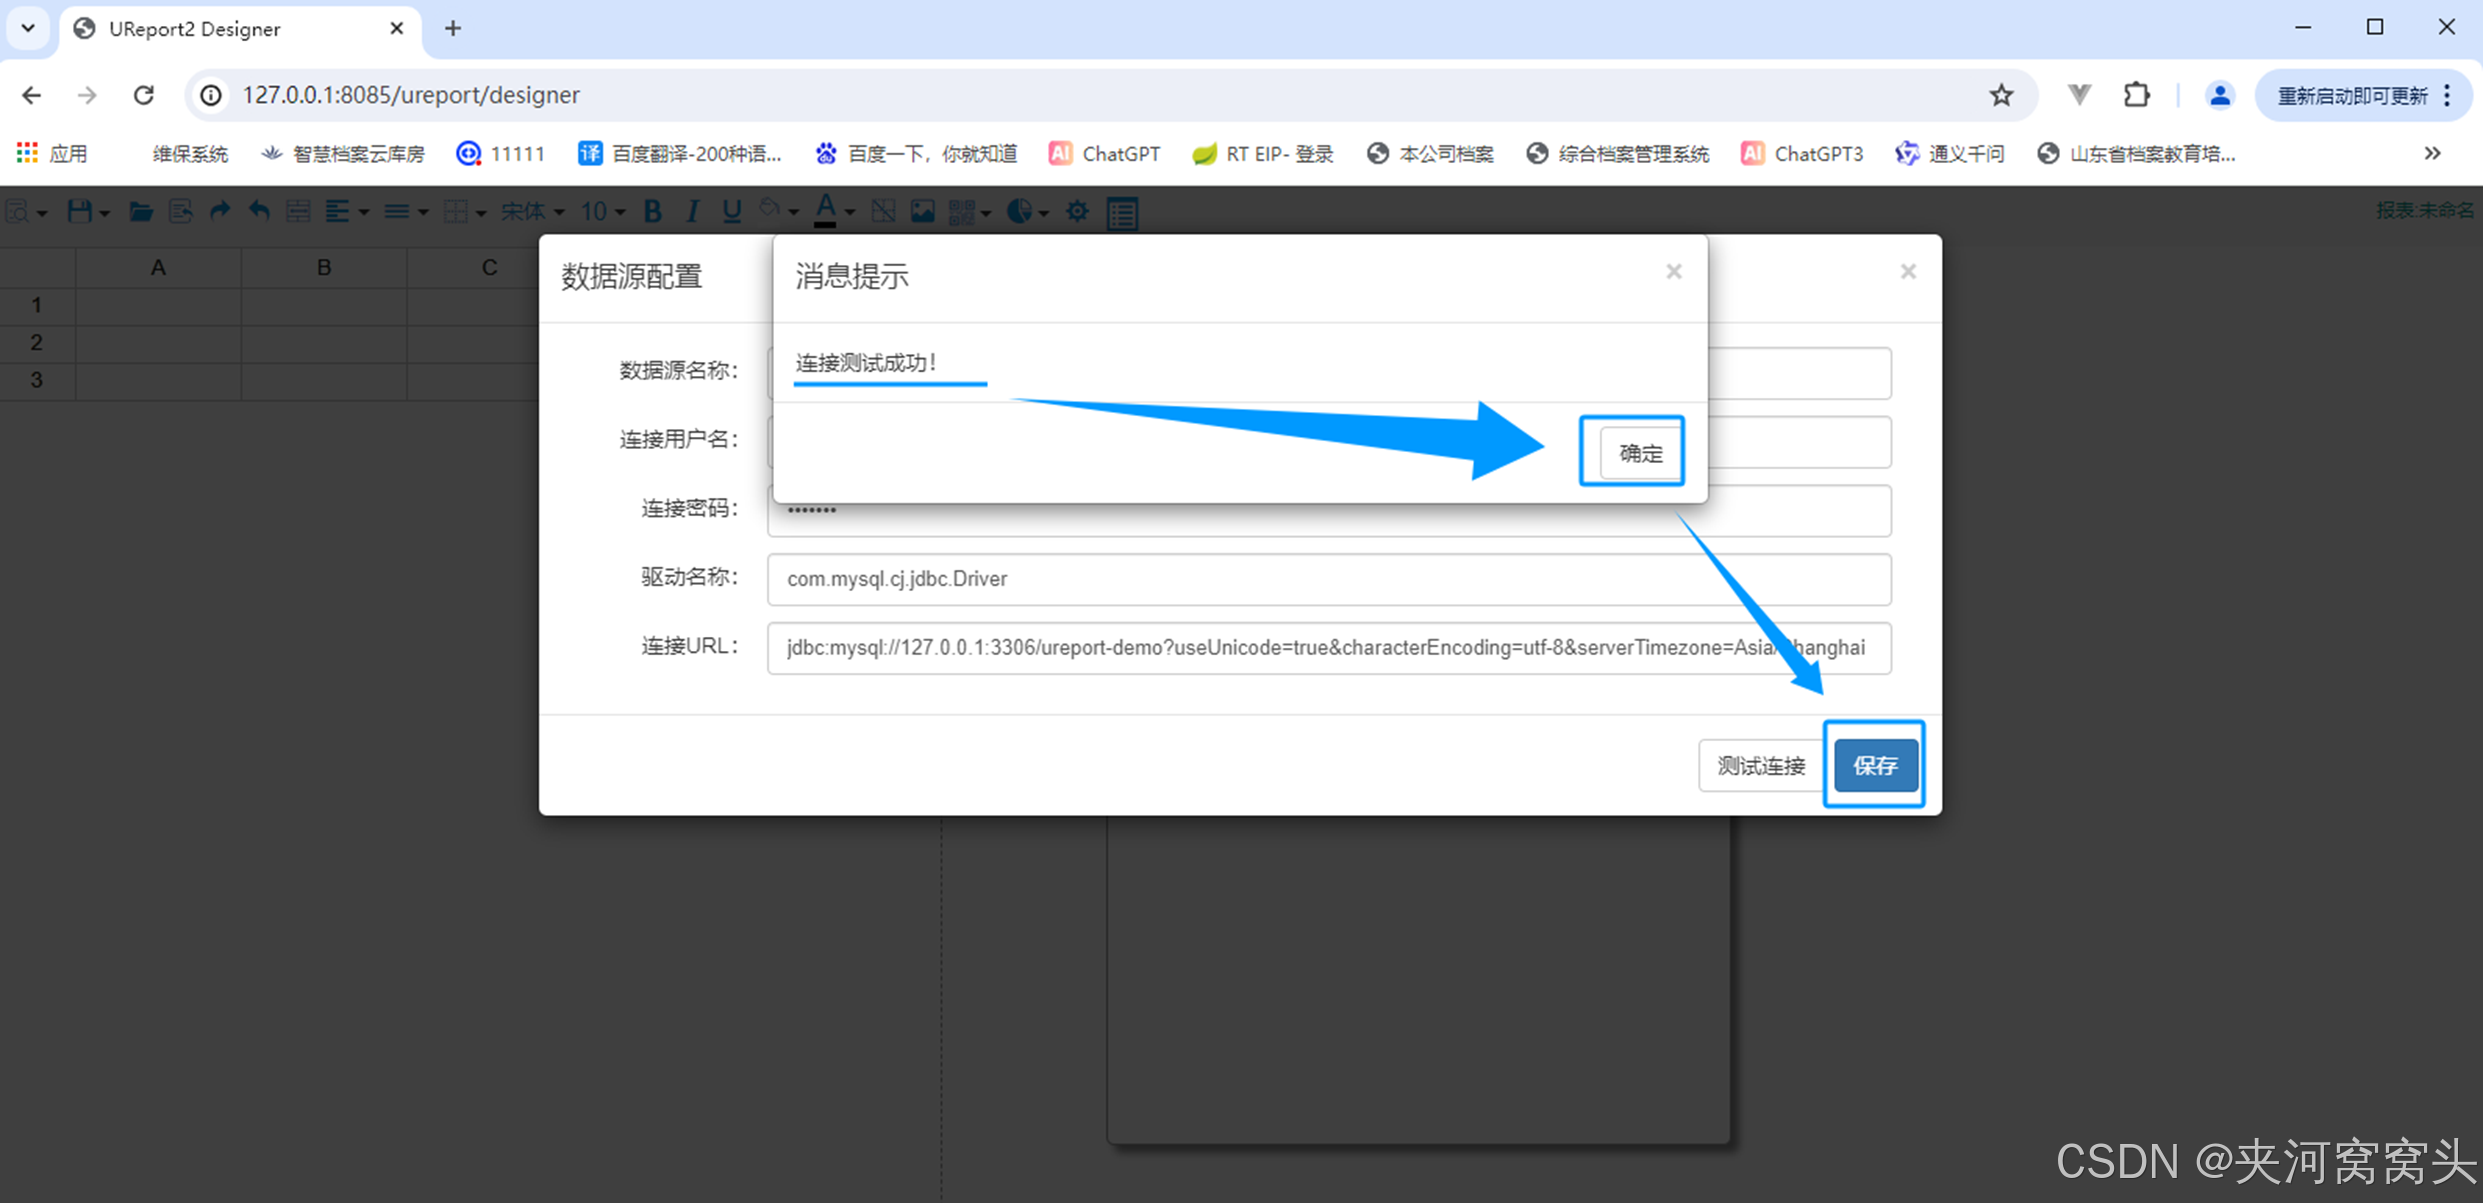Image resolution: width=2483 pixels, height=1203 pixels.
Task: Expand hidden bookmarks overflow chevron
Action: coord(2432,153)
